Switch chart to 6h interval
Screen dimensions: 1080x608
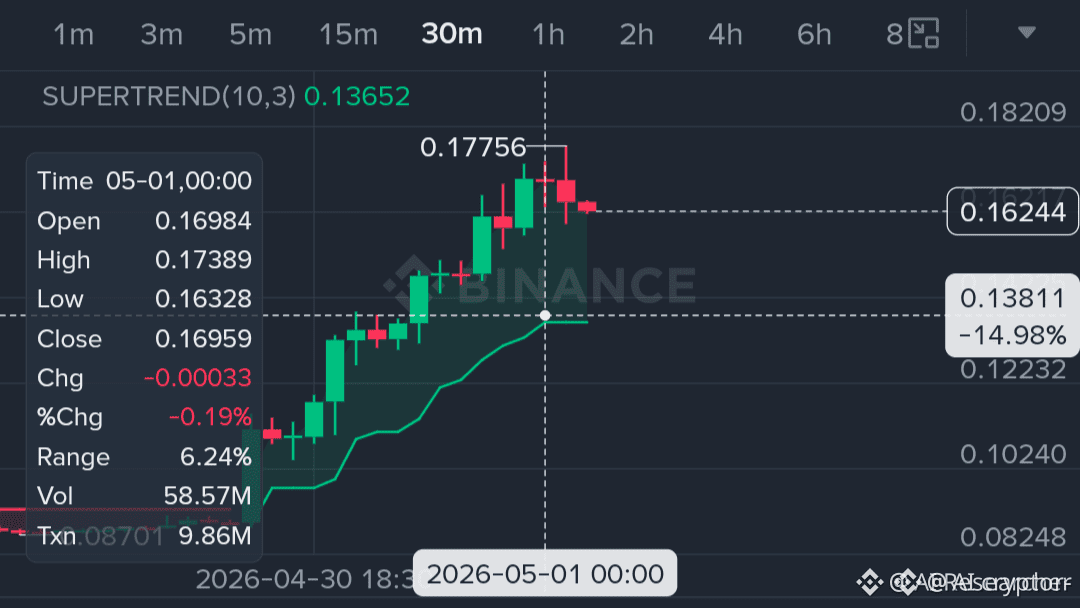pyautogui.click(x=814, y=34)
